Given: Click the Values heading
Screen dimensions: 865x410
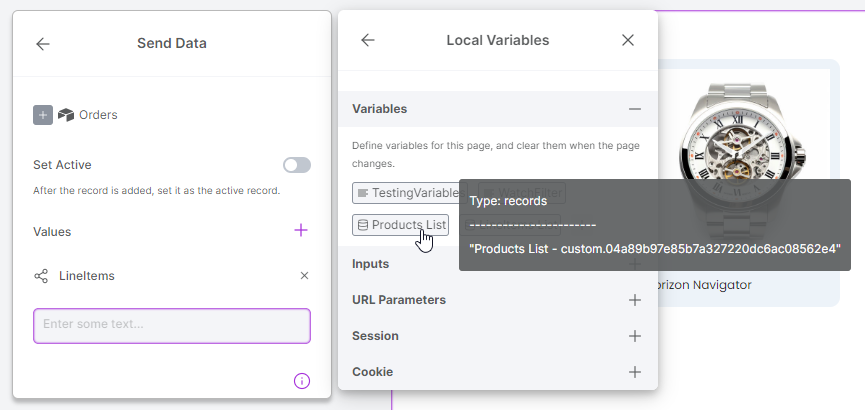Looking at the screenshot, I should [52, 232].
